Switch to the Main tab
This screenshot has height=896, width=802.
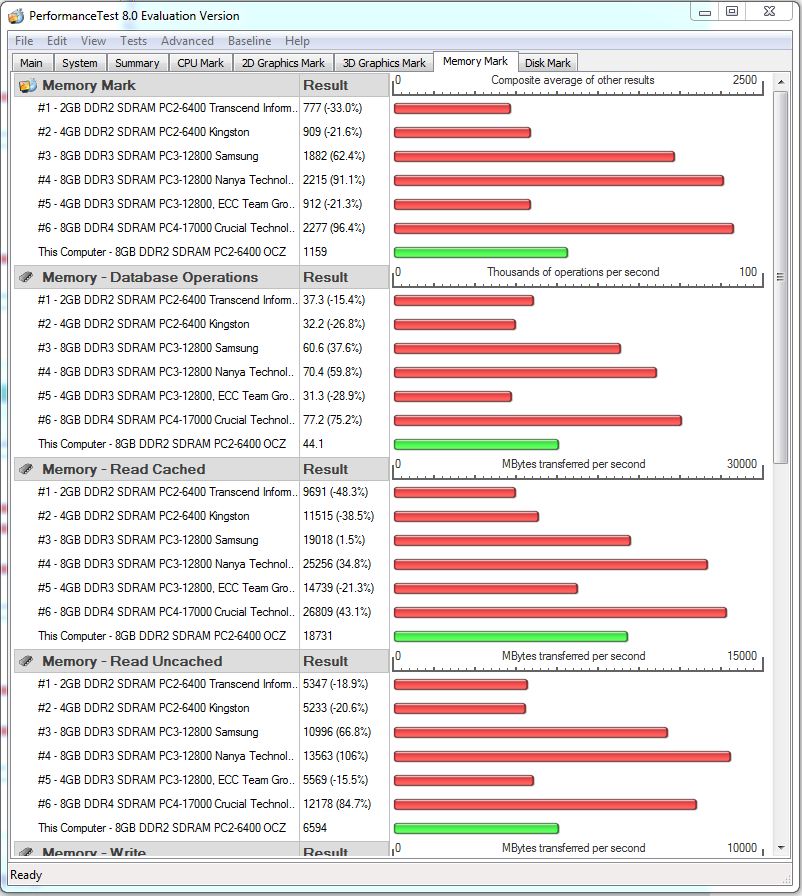pyautogui.click(x=31, y=63)
